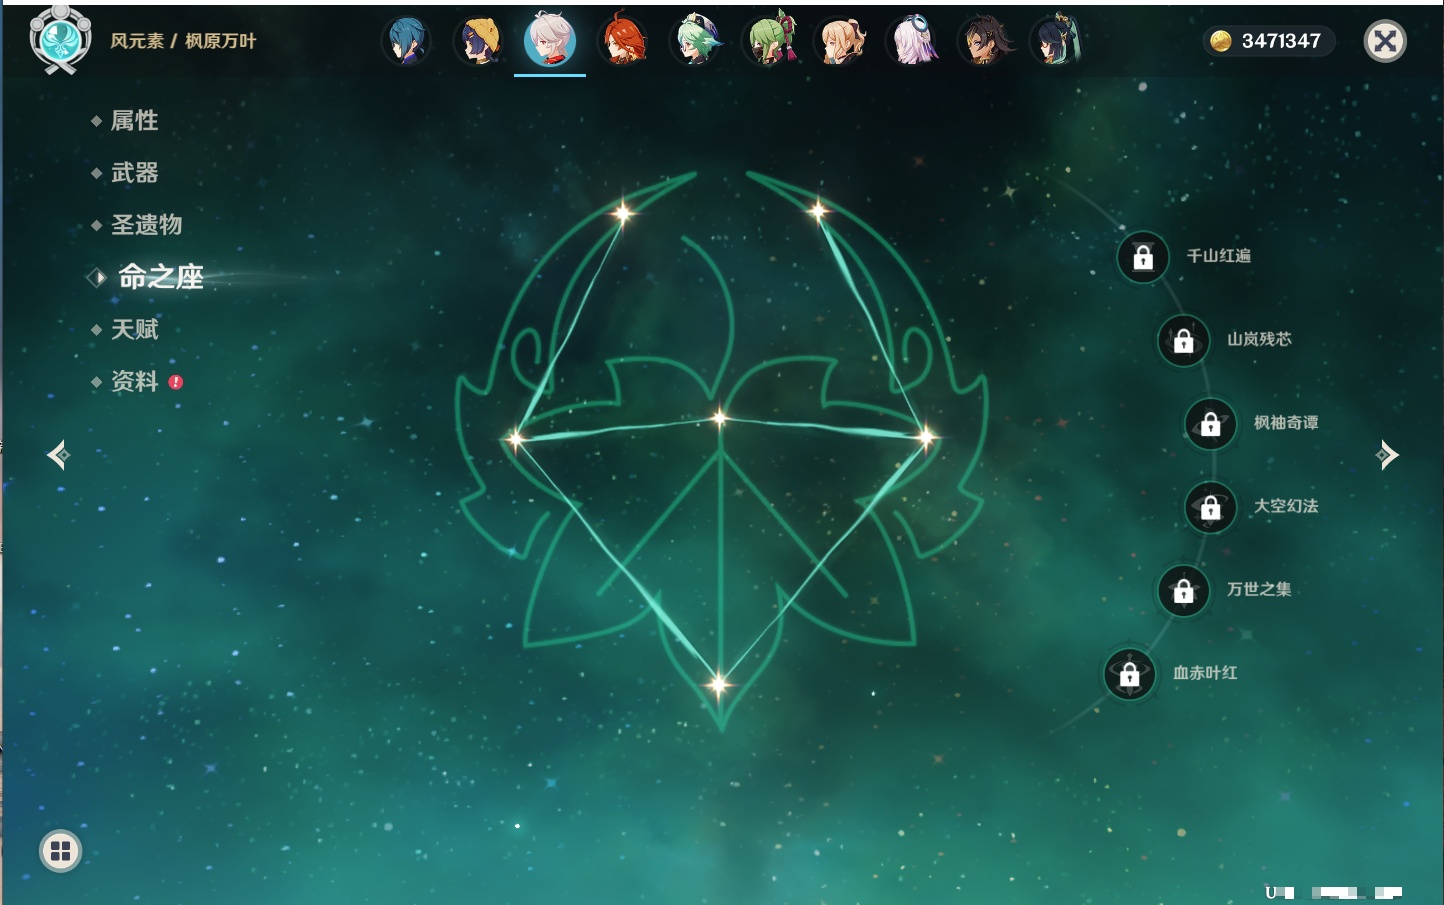Click the Anemo element emblem
1444x905 pixels.
(60, 40)
